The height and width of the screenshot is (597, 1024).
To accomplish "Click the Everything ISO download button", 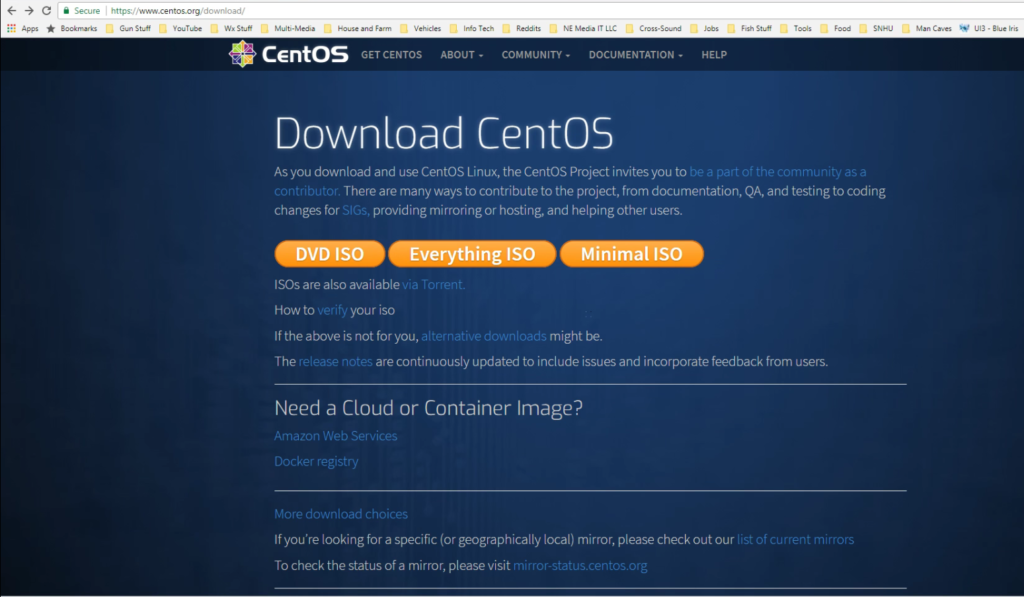I will 472,253.
